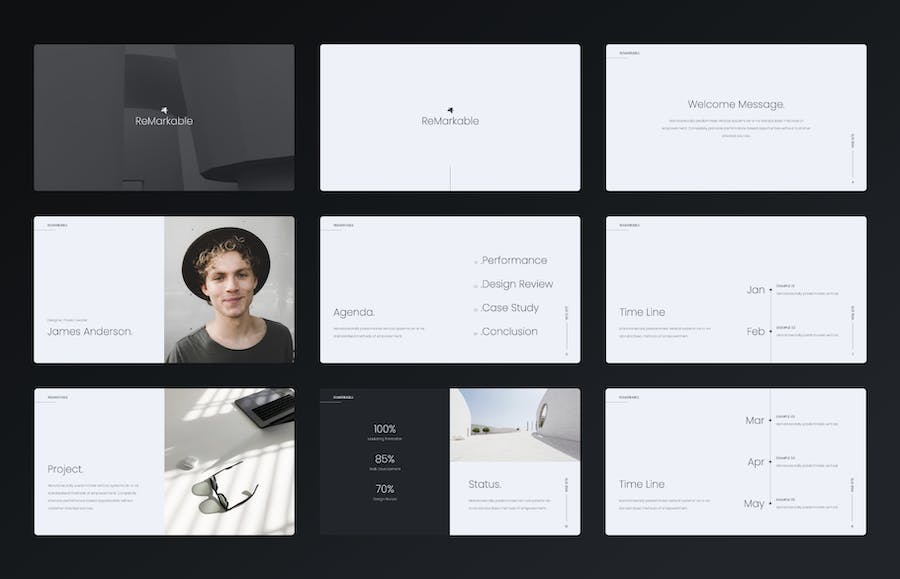Click the bird logo on the light cover slide

450,110
